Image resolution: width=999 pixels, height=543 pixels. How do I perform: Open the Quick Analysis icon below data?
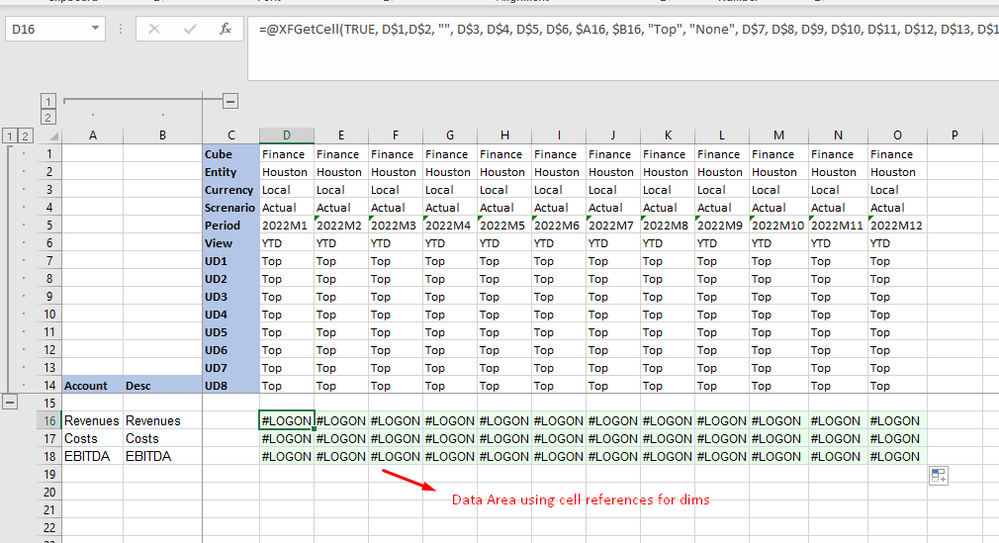point(938,475)
